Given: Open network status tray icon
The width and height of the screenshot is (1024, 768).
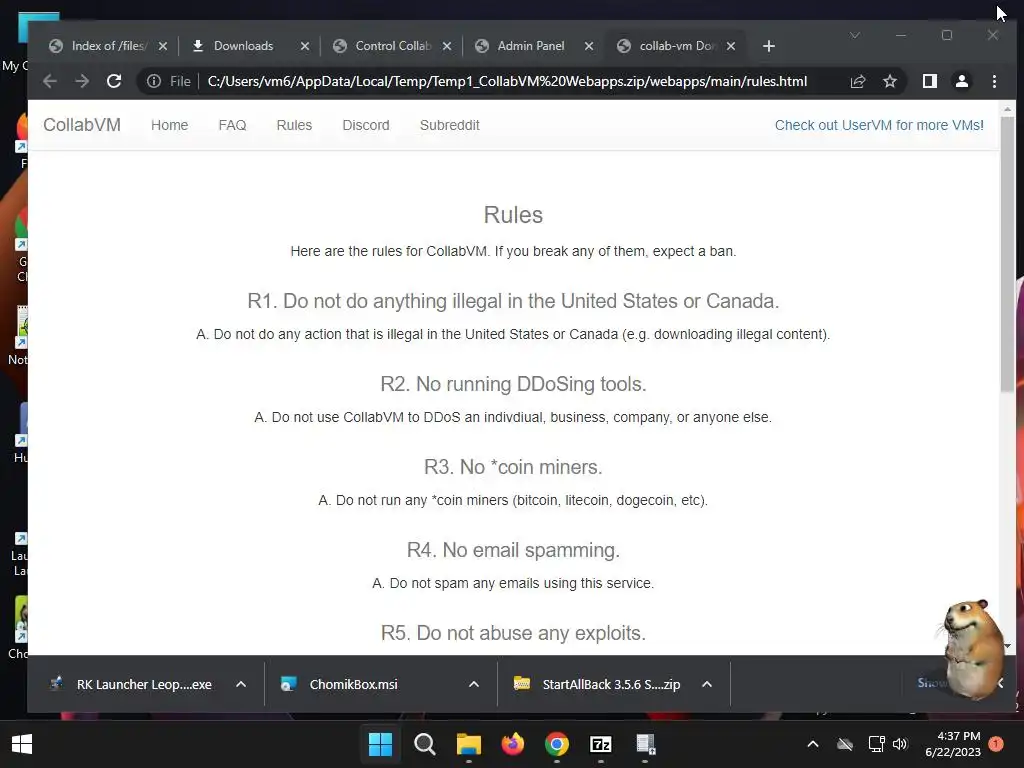Looking at the screenshot, I should (876, 744).
